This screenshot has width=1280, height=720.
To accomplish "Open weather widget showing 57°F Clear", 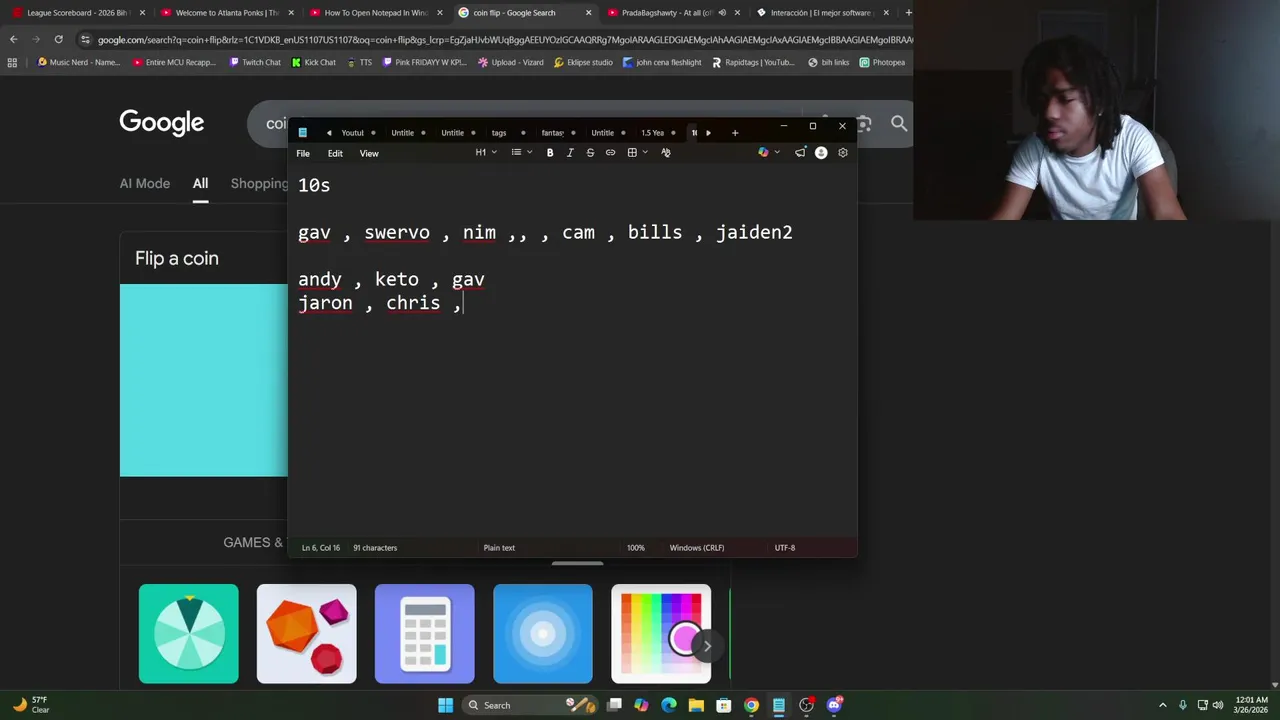I will coord(32,705).
